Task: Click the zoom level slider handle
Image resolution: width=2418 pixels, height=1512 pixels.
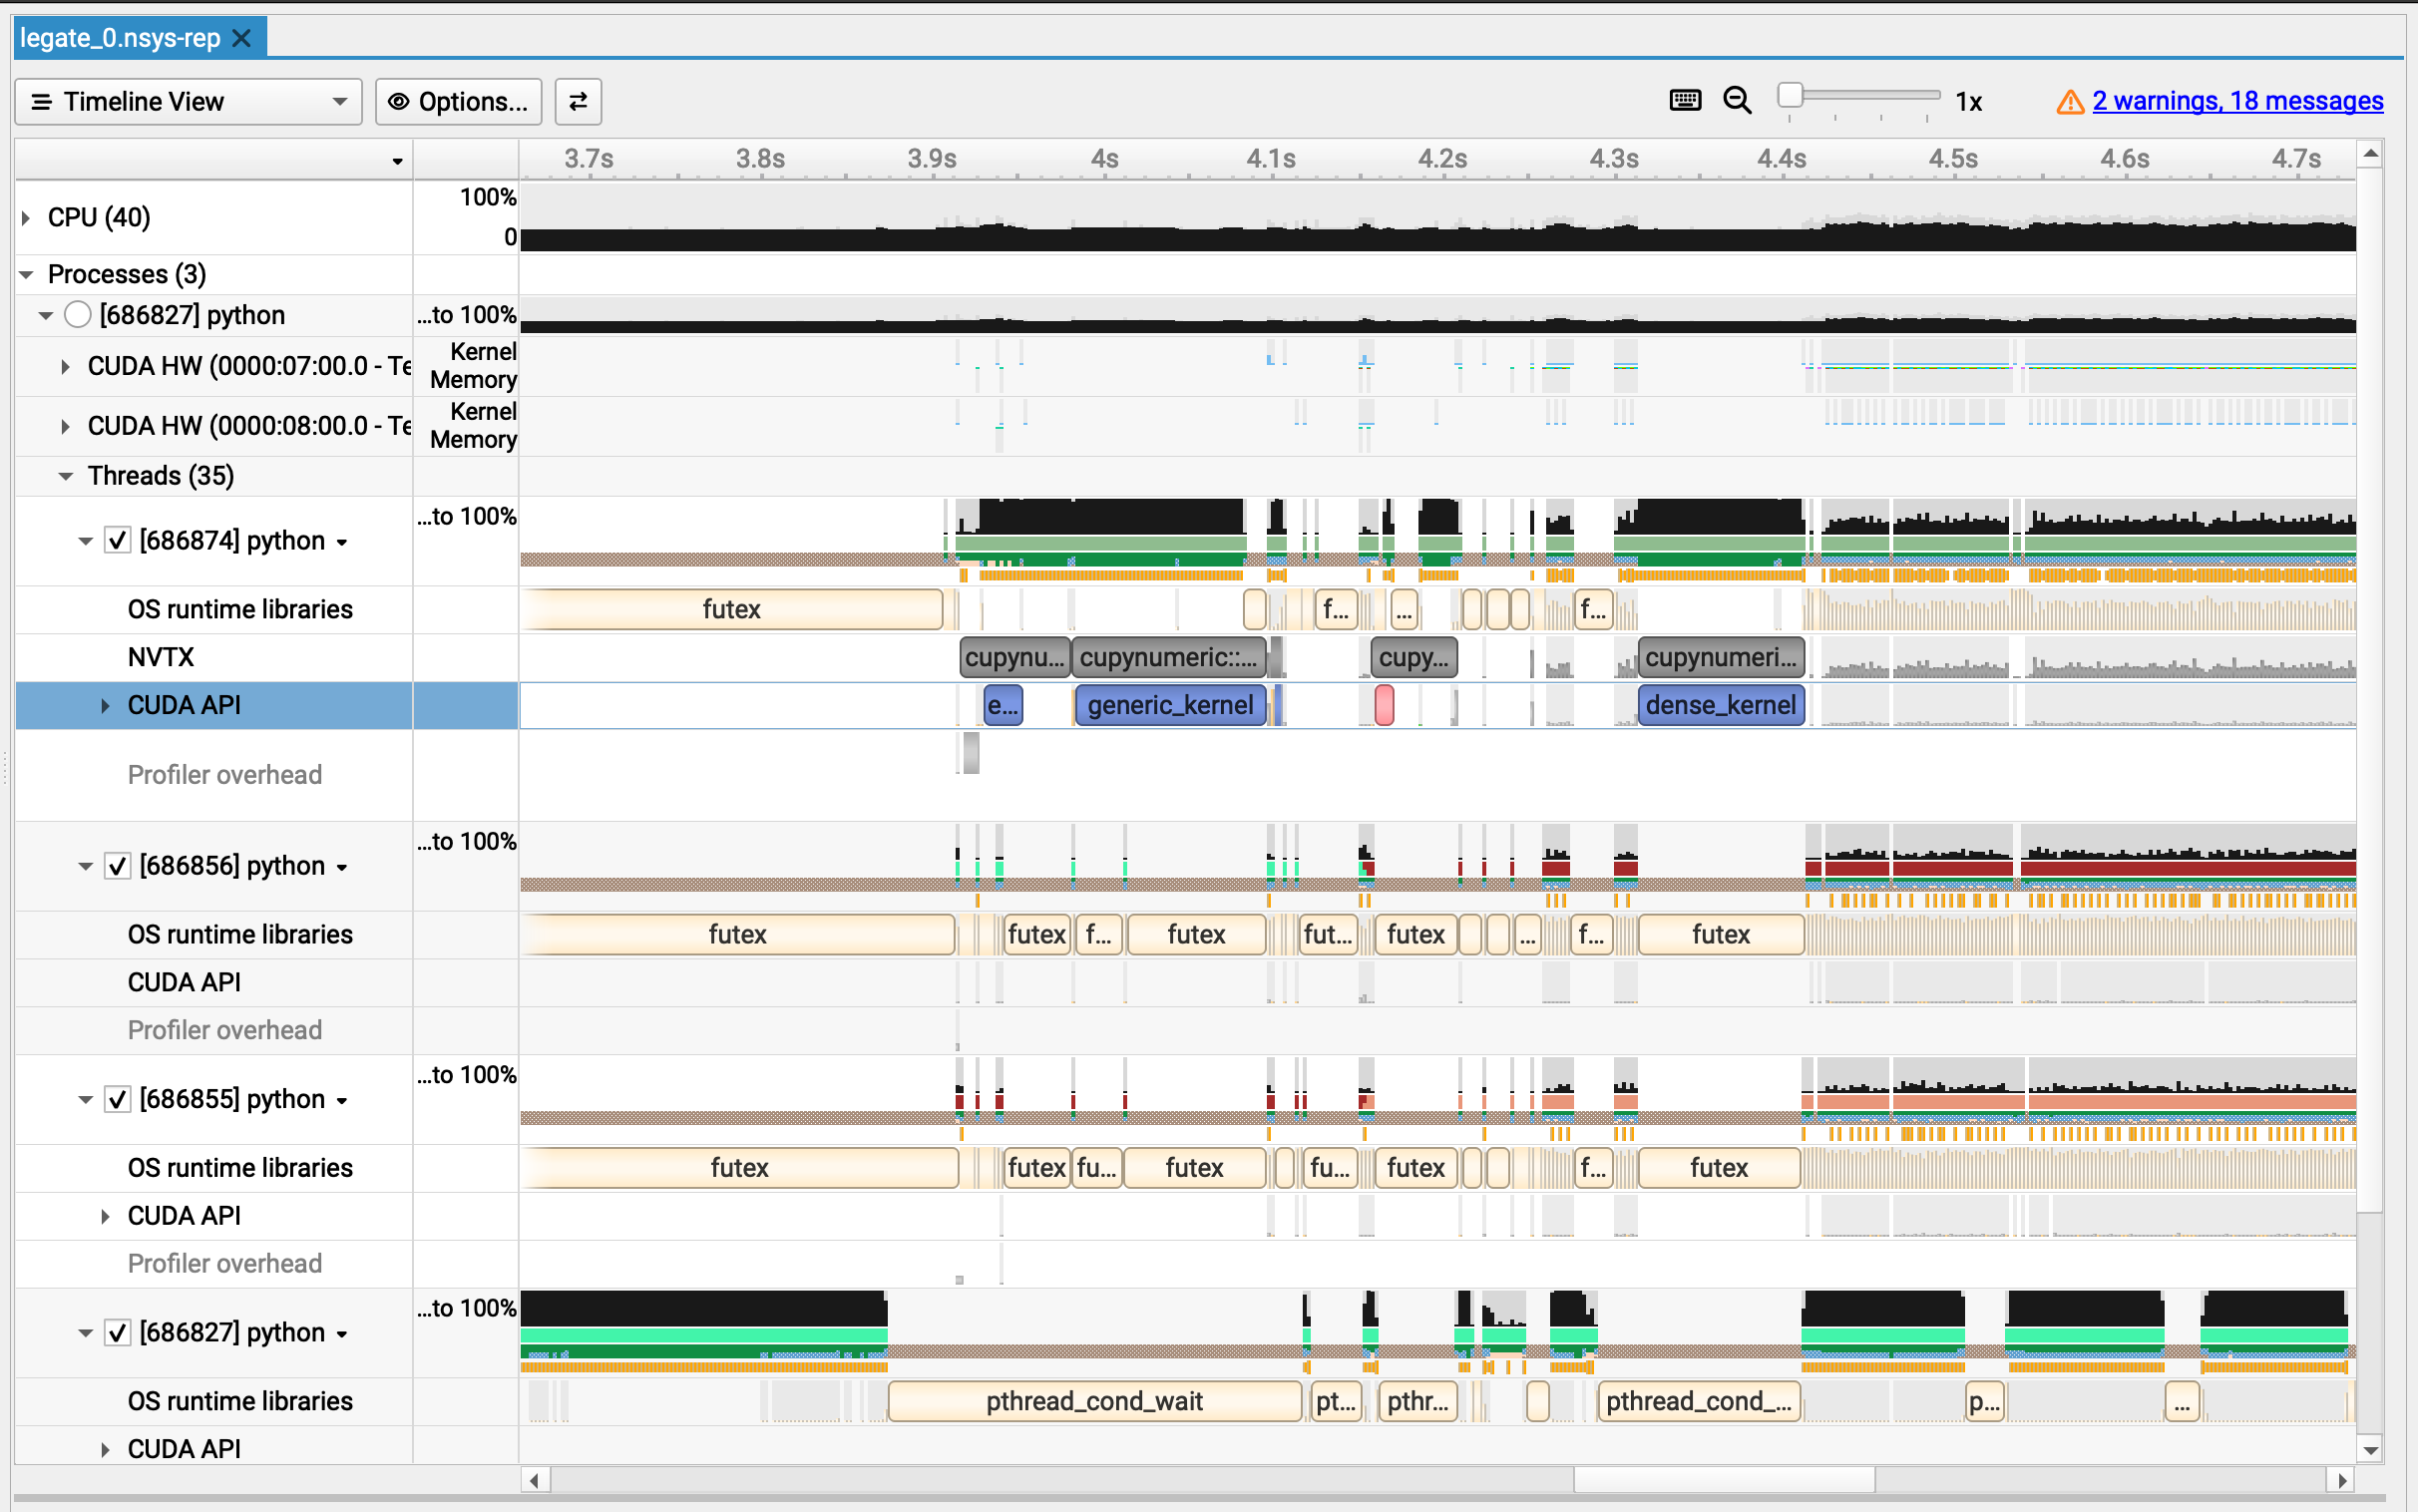Action: [1790, 96]
